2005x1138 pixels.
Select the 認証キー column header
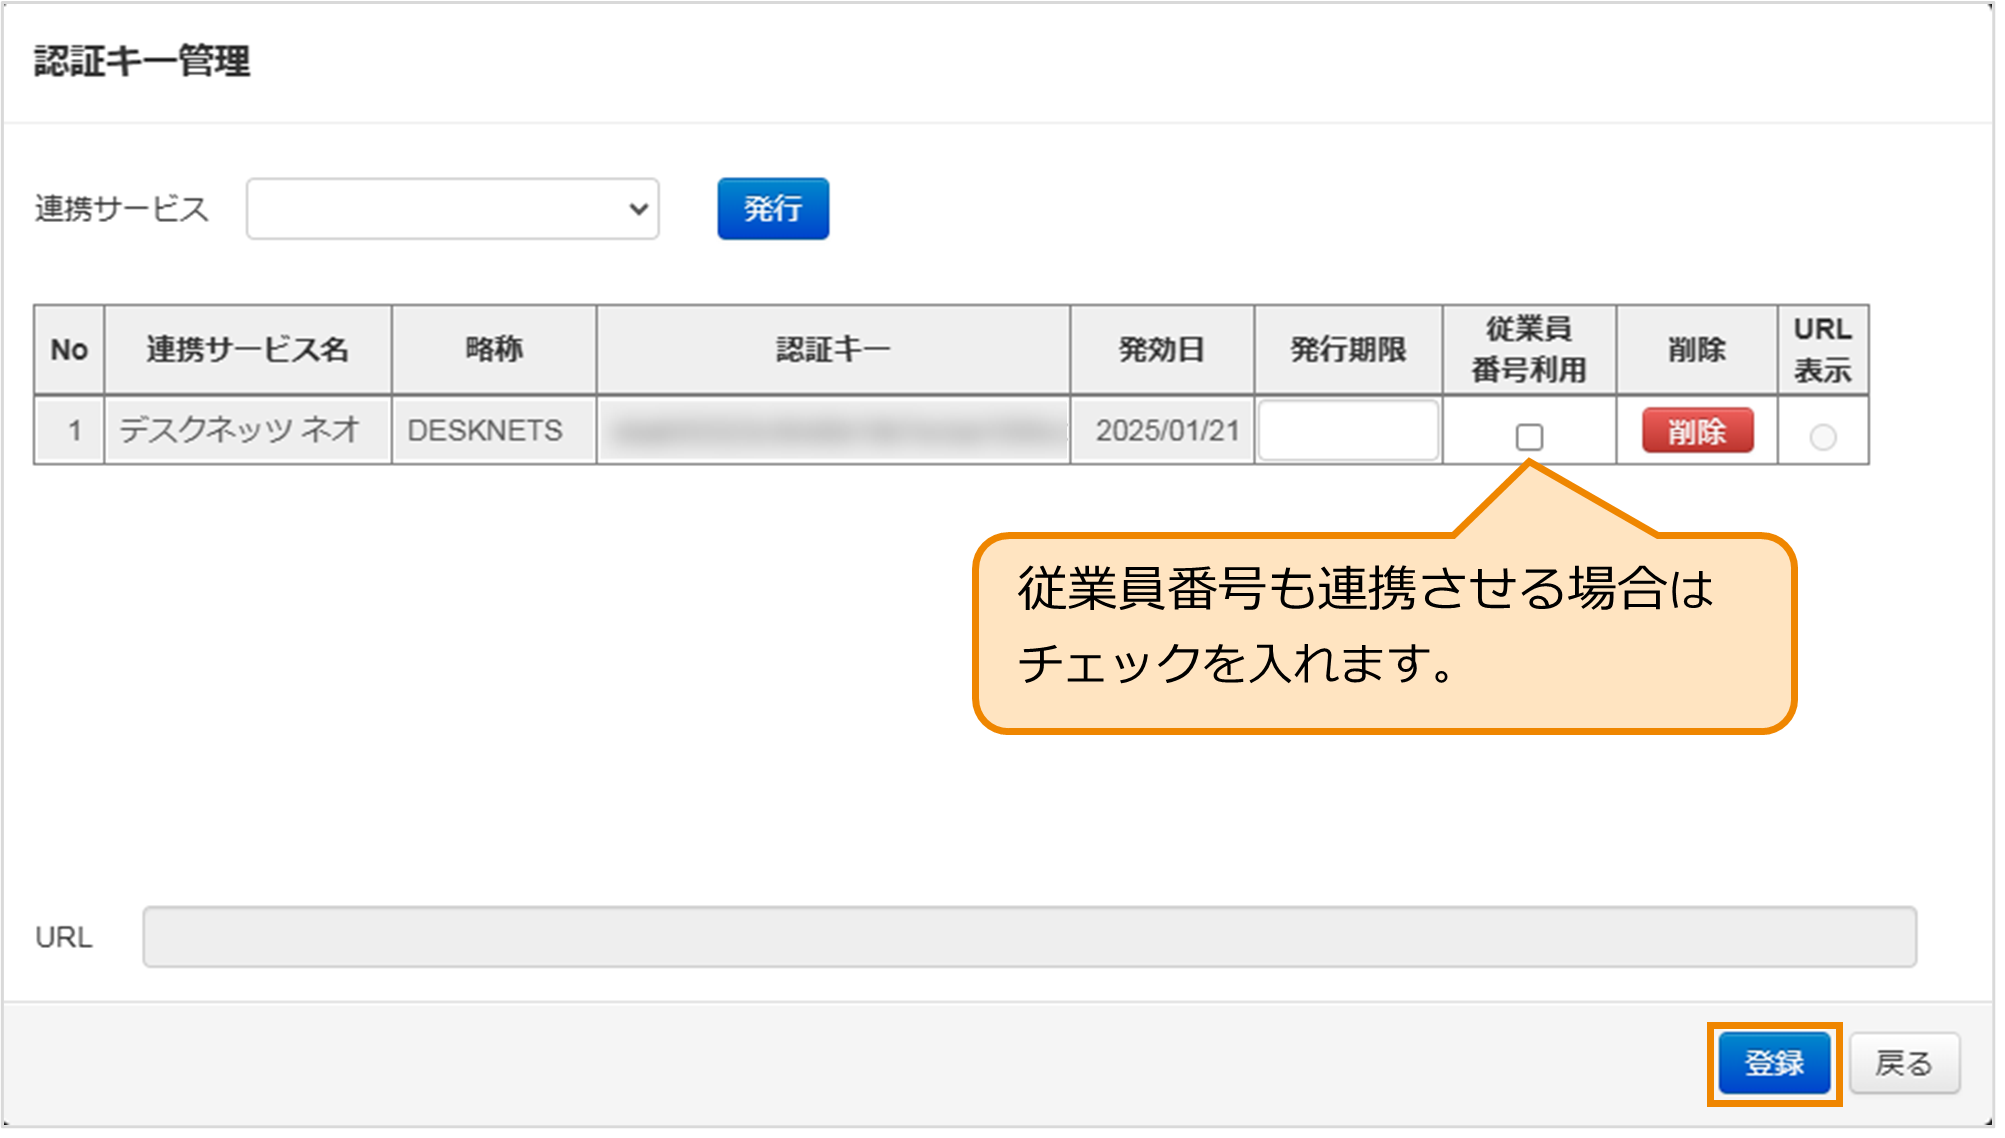pos(833,349)
